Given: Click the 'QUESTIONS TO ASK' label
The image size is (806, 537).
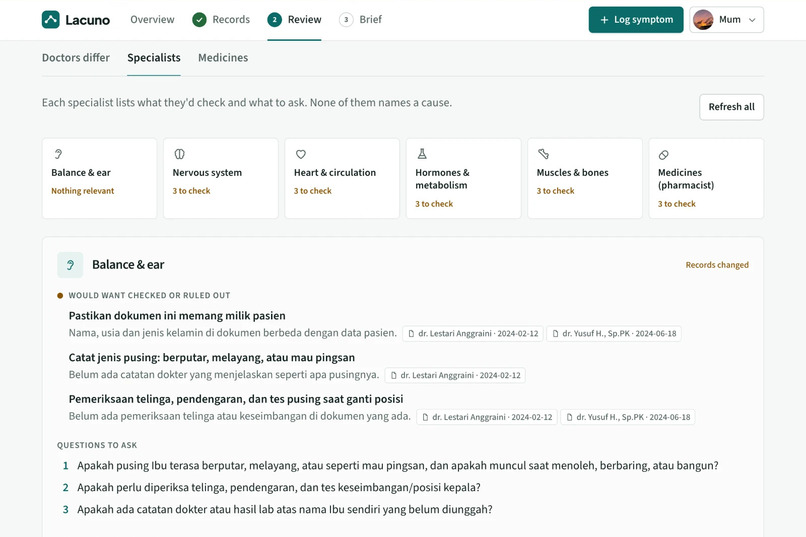Looking at the screenshot, I should tap(97, 445).
